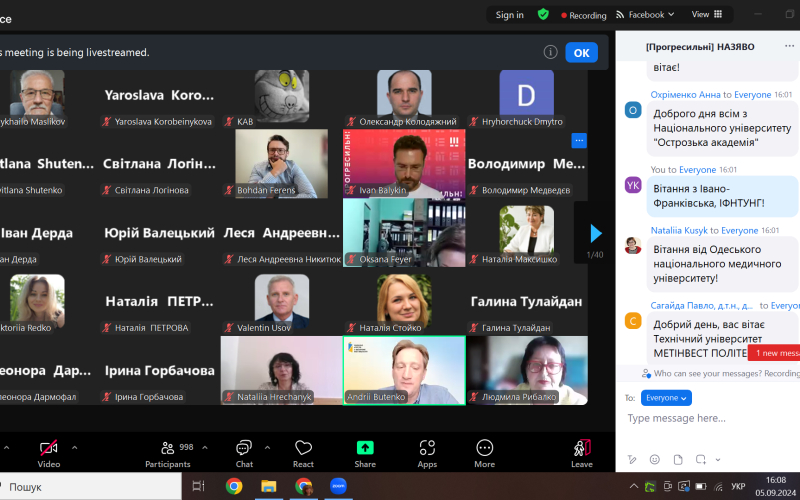Viewport: 800px width, 500px height.
Task: Click the Windows search box Пошук
Action: [x=90, y=487]
